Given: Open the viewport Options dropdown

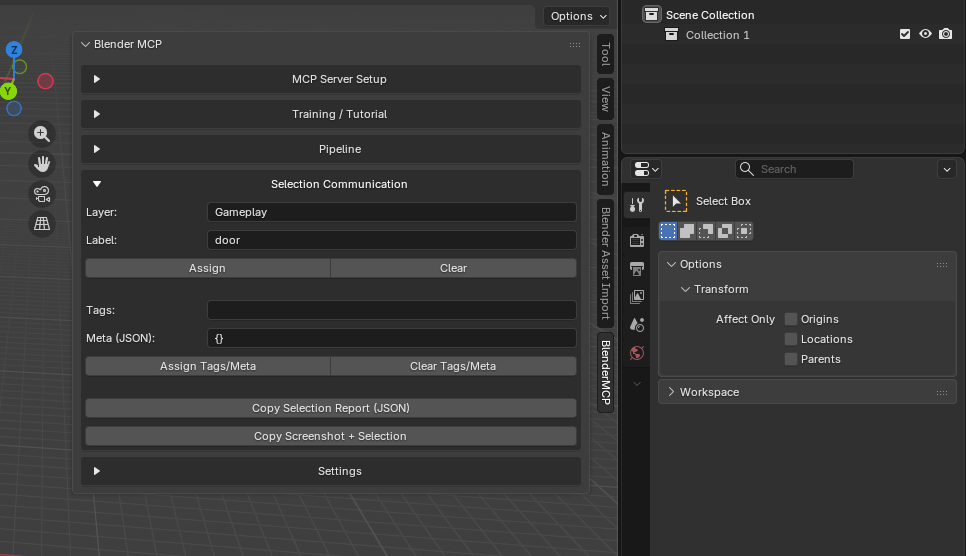Looking at the screenshot, I should click(x=577, y=16).
